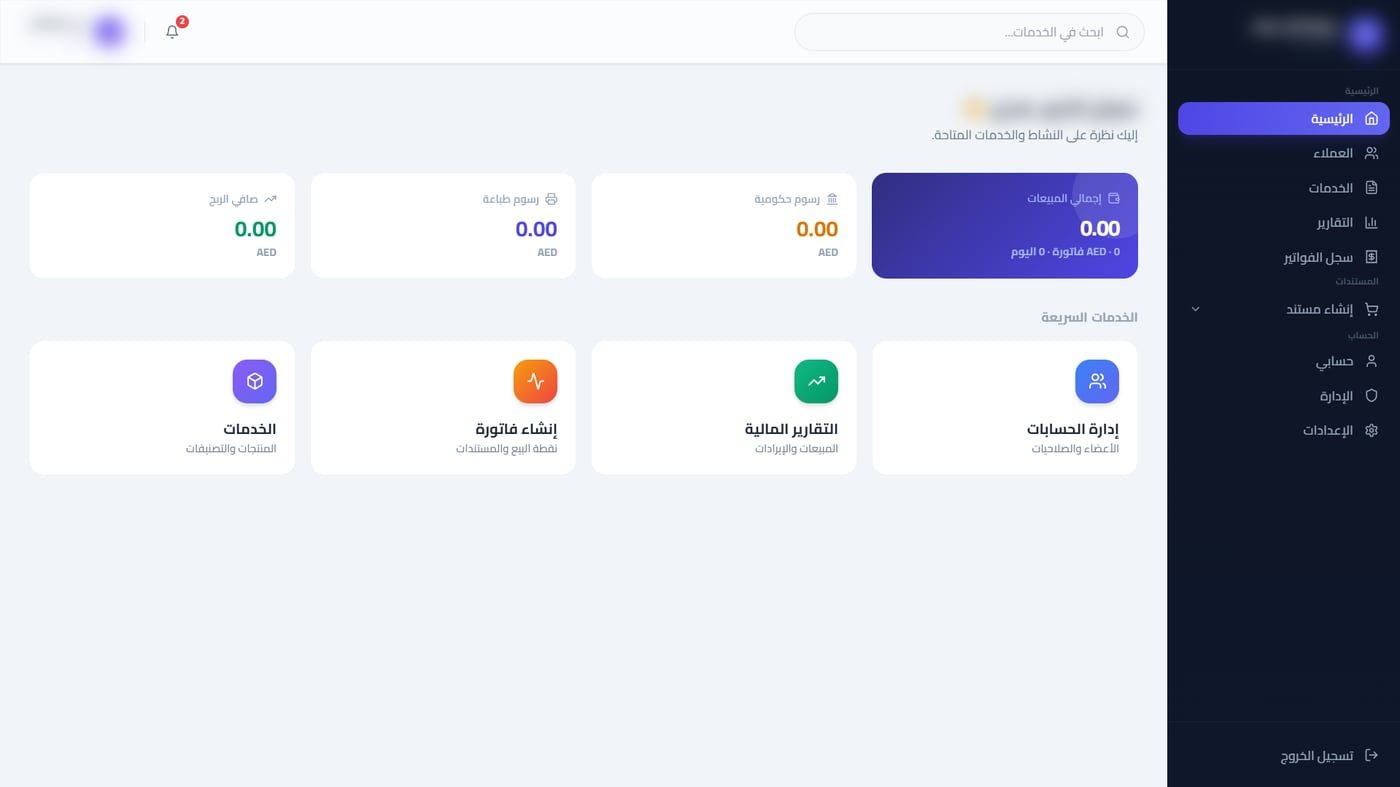1400x787 pixels.
Task: Open the الرئيسية home menu item
Action: click(x=1283, y=119)
